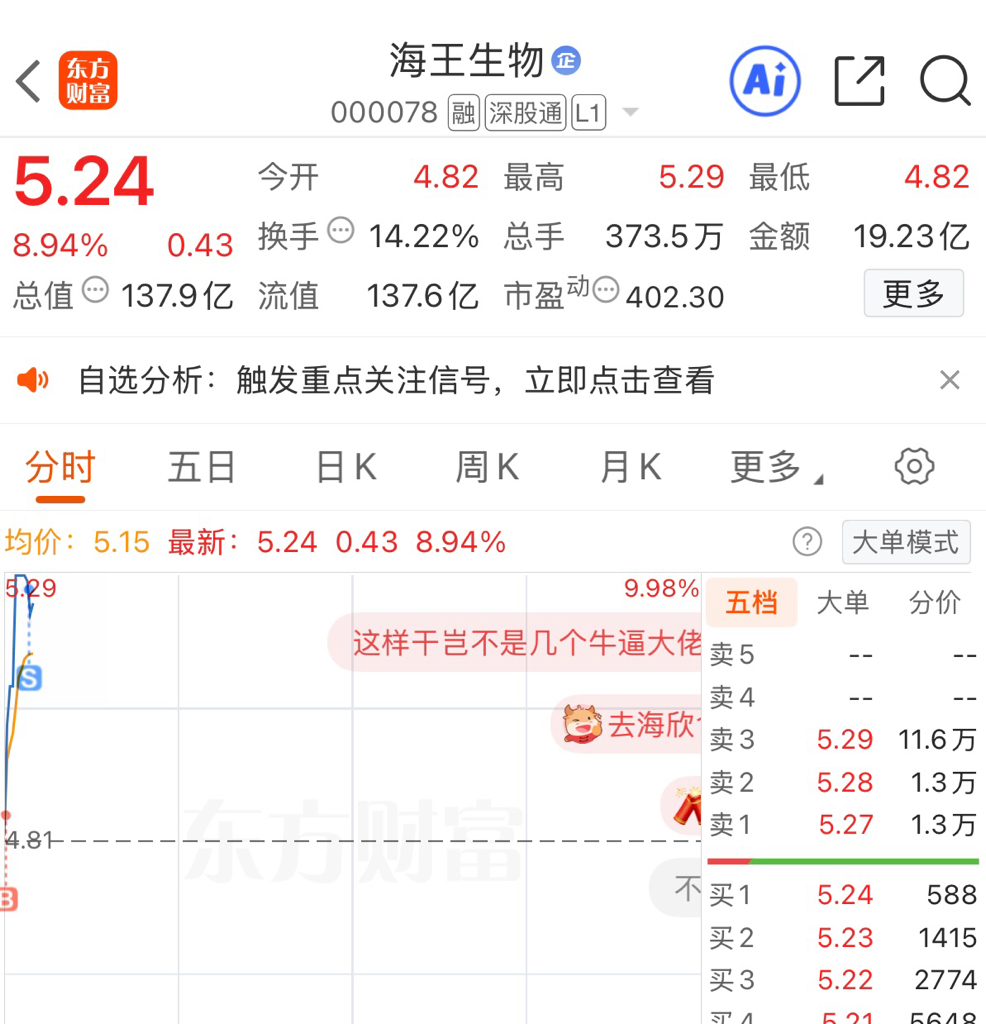Open the search magnifier icon
The width and height of the screenshot is (986, 1024).
tap(945, 81)
